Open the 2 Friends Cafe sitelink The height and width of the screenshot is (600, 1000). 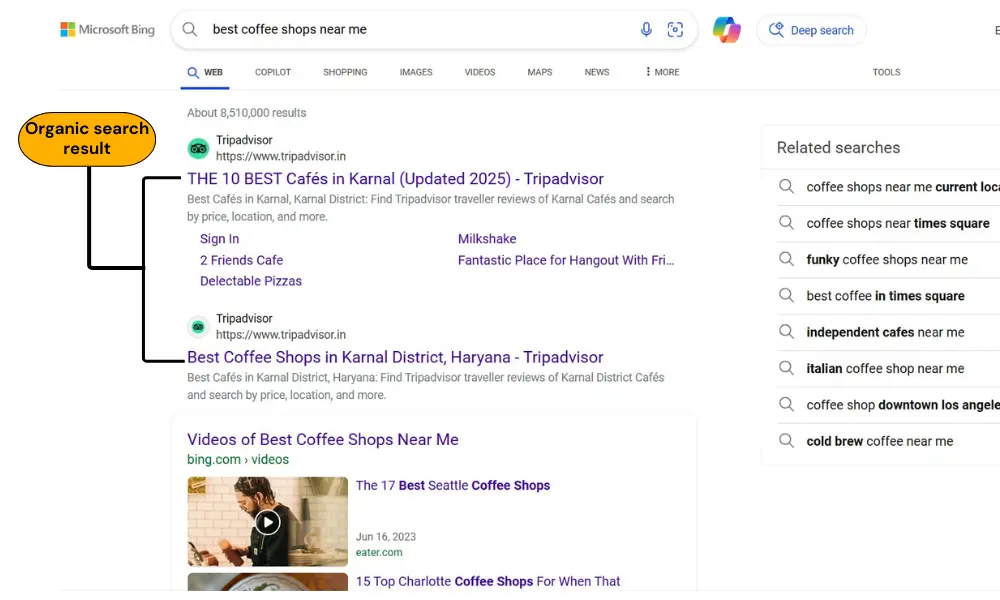click(241, 260)
